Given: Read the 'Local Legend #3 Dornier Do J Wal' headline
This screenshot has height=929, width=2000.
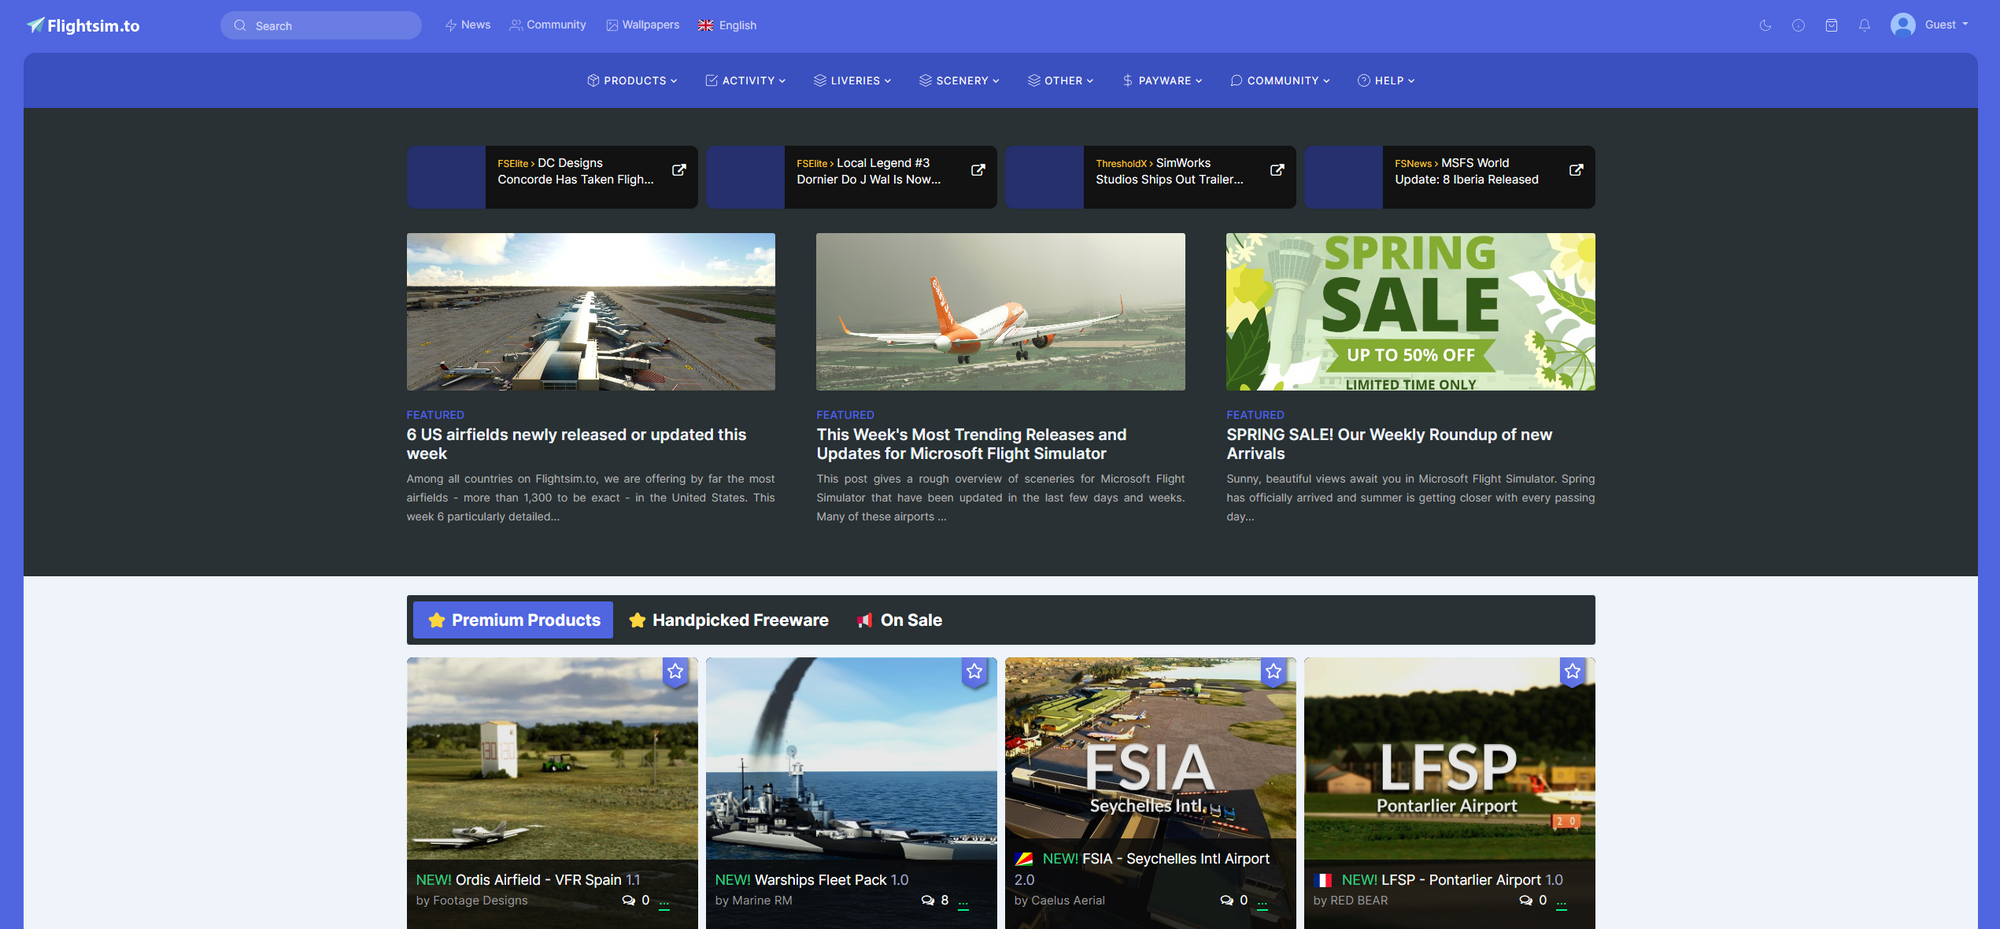Looking at the screenshot, I should point(869,171).
